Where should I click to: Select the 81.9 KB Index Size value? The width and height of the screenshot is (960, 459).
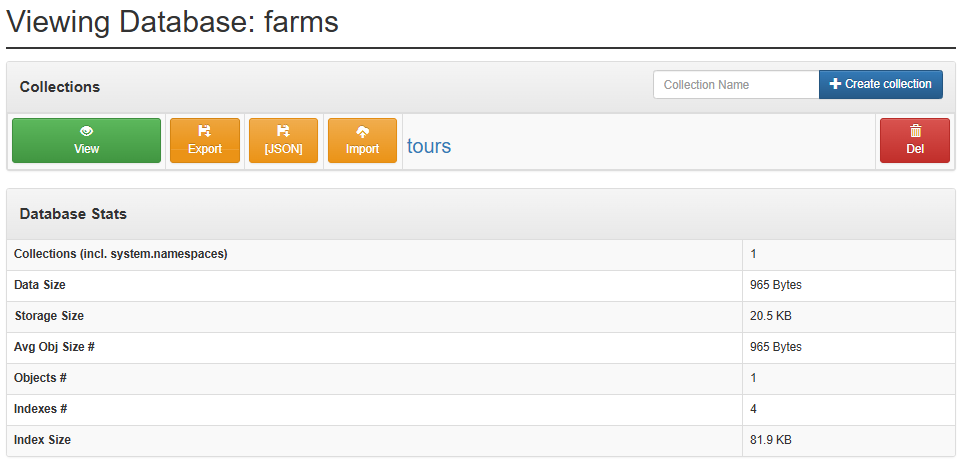pyautogui.click(x=771, y=440)
